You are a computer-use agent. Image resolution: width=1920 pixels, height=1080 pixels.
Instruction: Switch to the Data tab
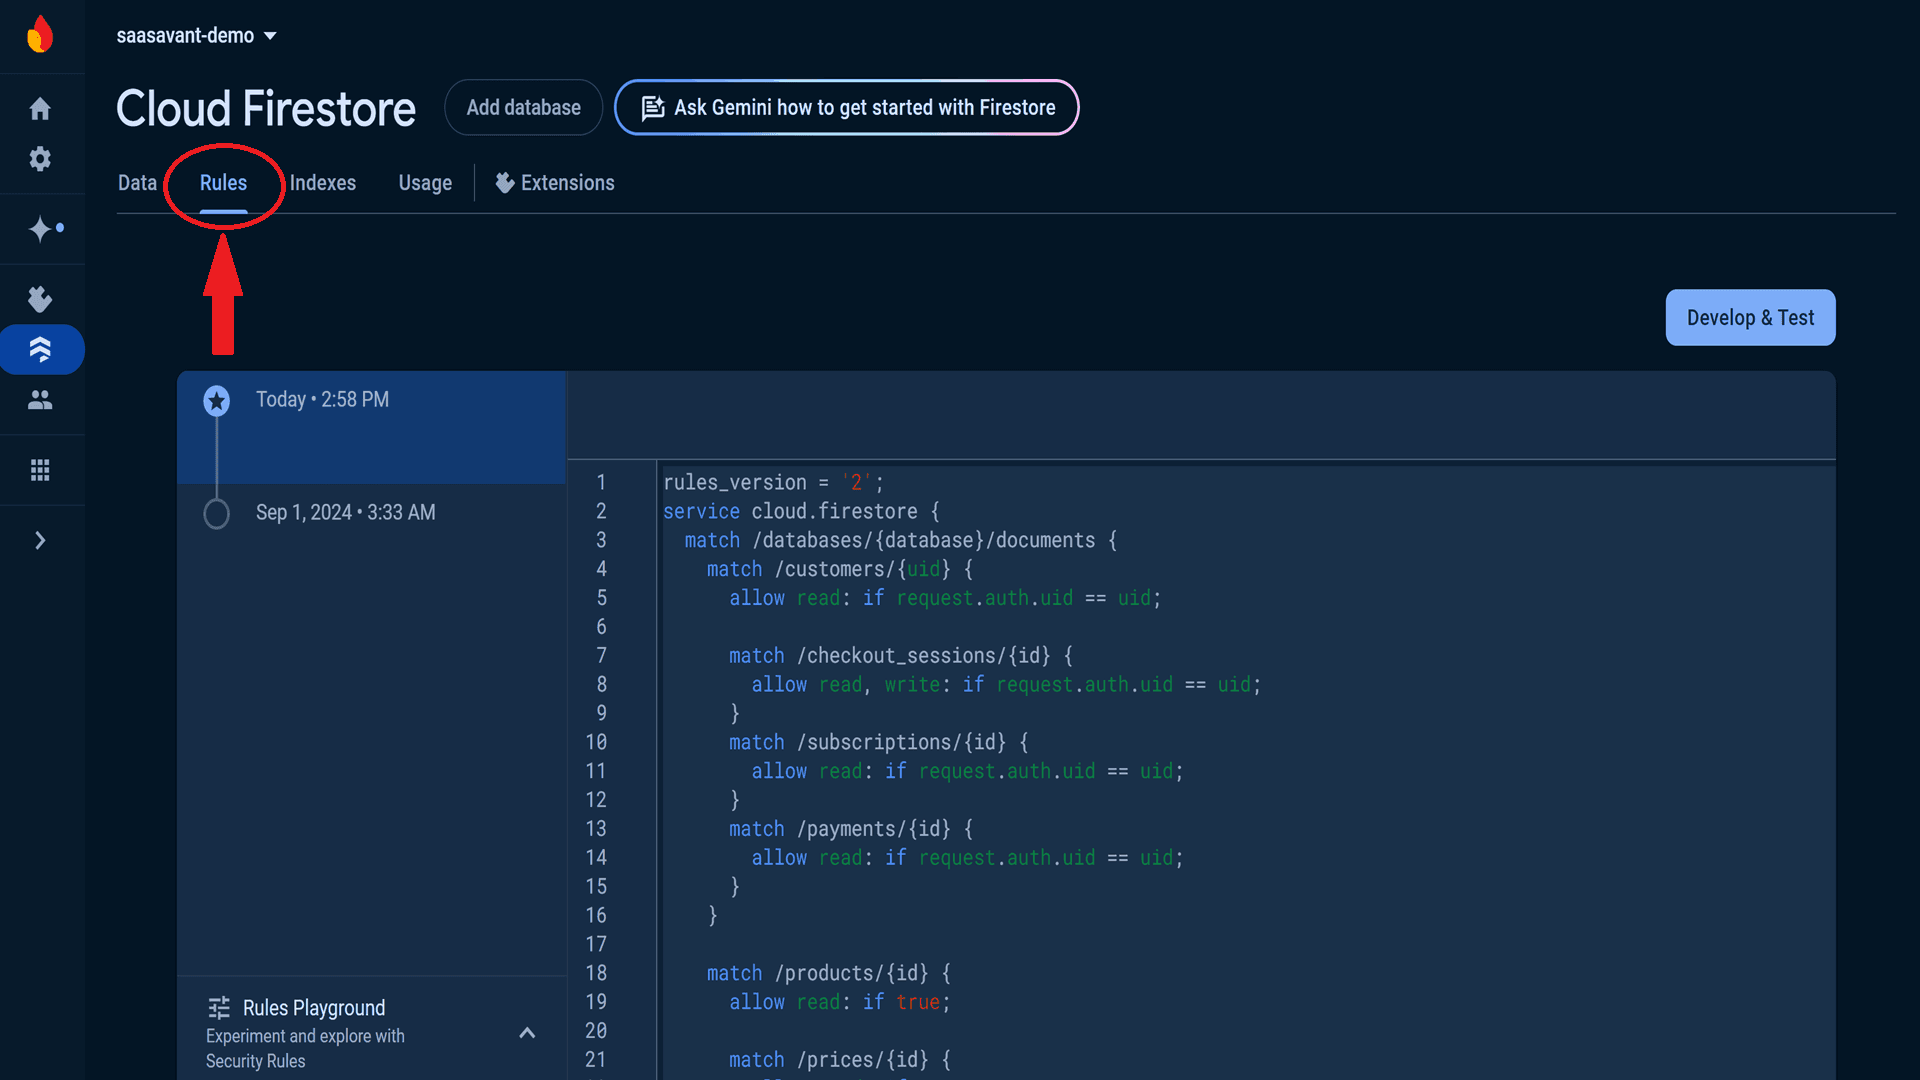click(x=137, y=183)
